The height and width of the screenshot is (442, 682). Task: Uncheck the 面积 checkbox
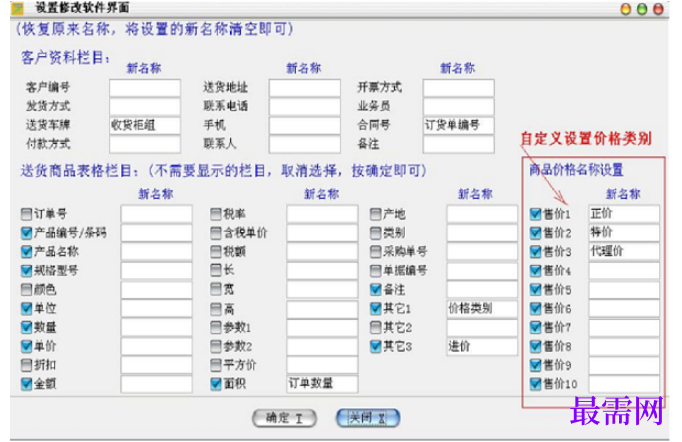click(216, 384)
